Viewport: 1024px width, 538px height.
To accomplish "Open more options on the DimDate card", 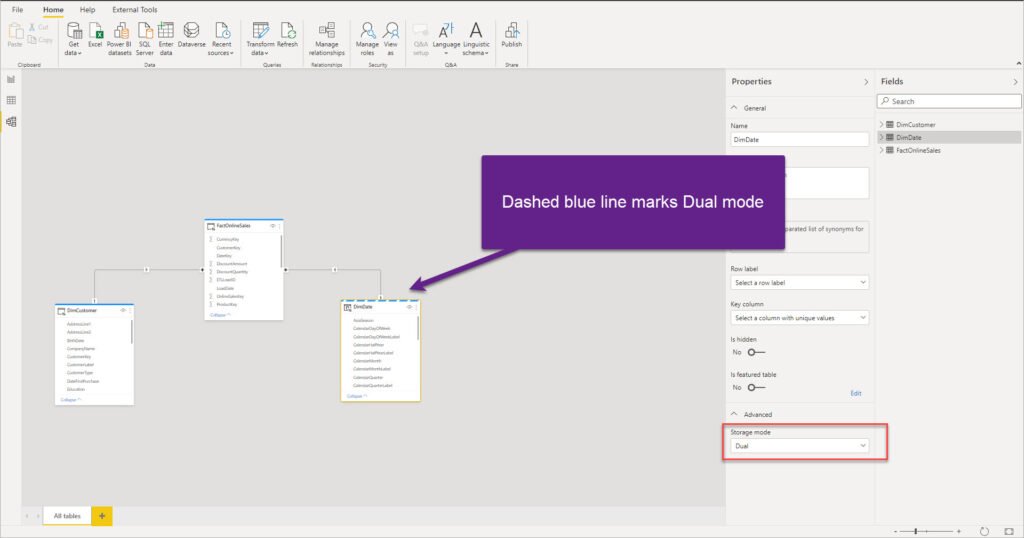I will (x=417, y=307).
